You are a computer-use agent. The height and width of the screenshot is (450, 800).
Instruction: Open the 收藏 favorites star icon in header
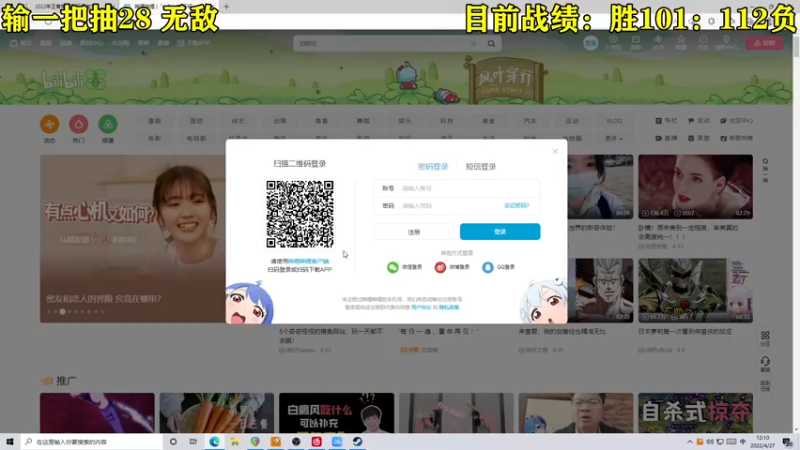pos(681,42)
